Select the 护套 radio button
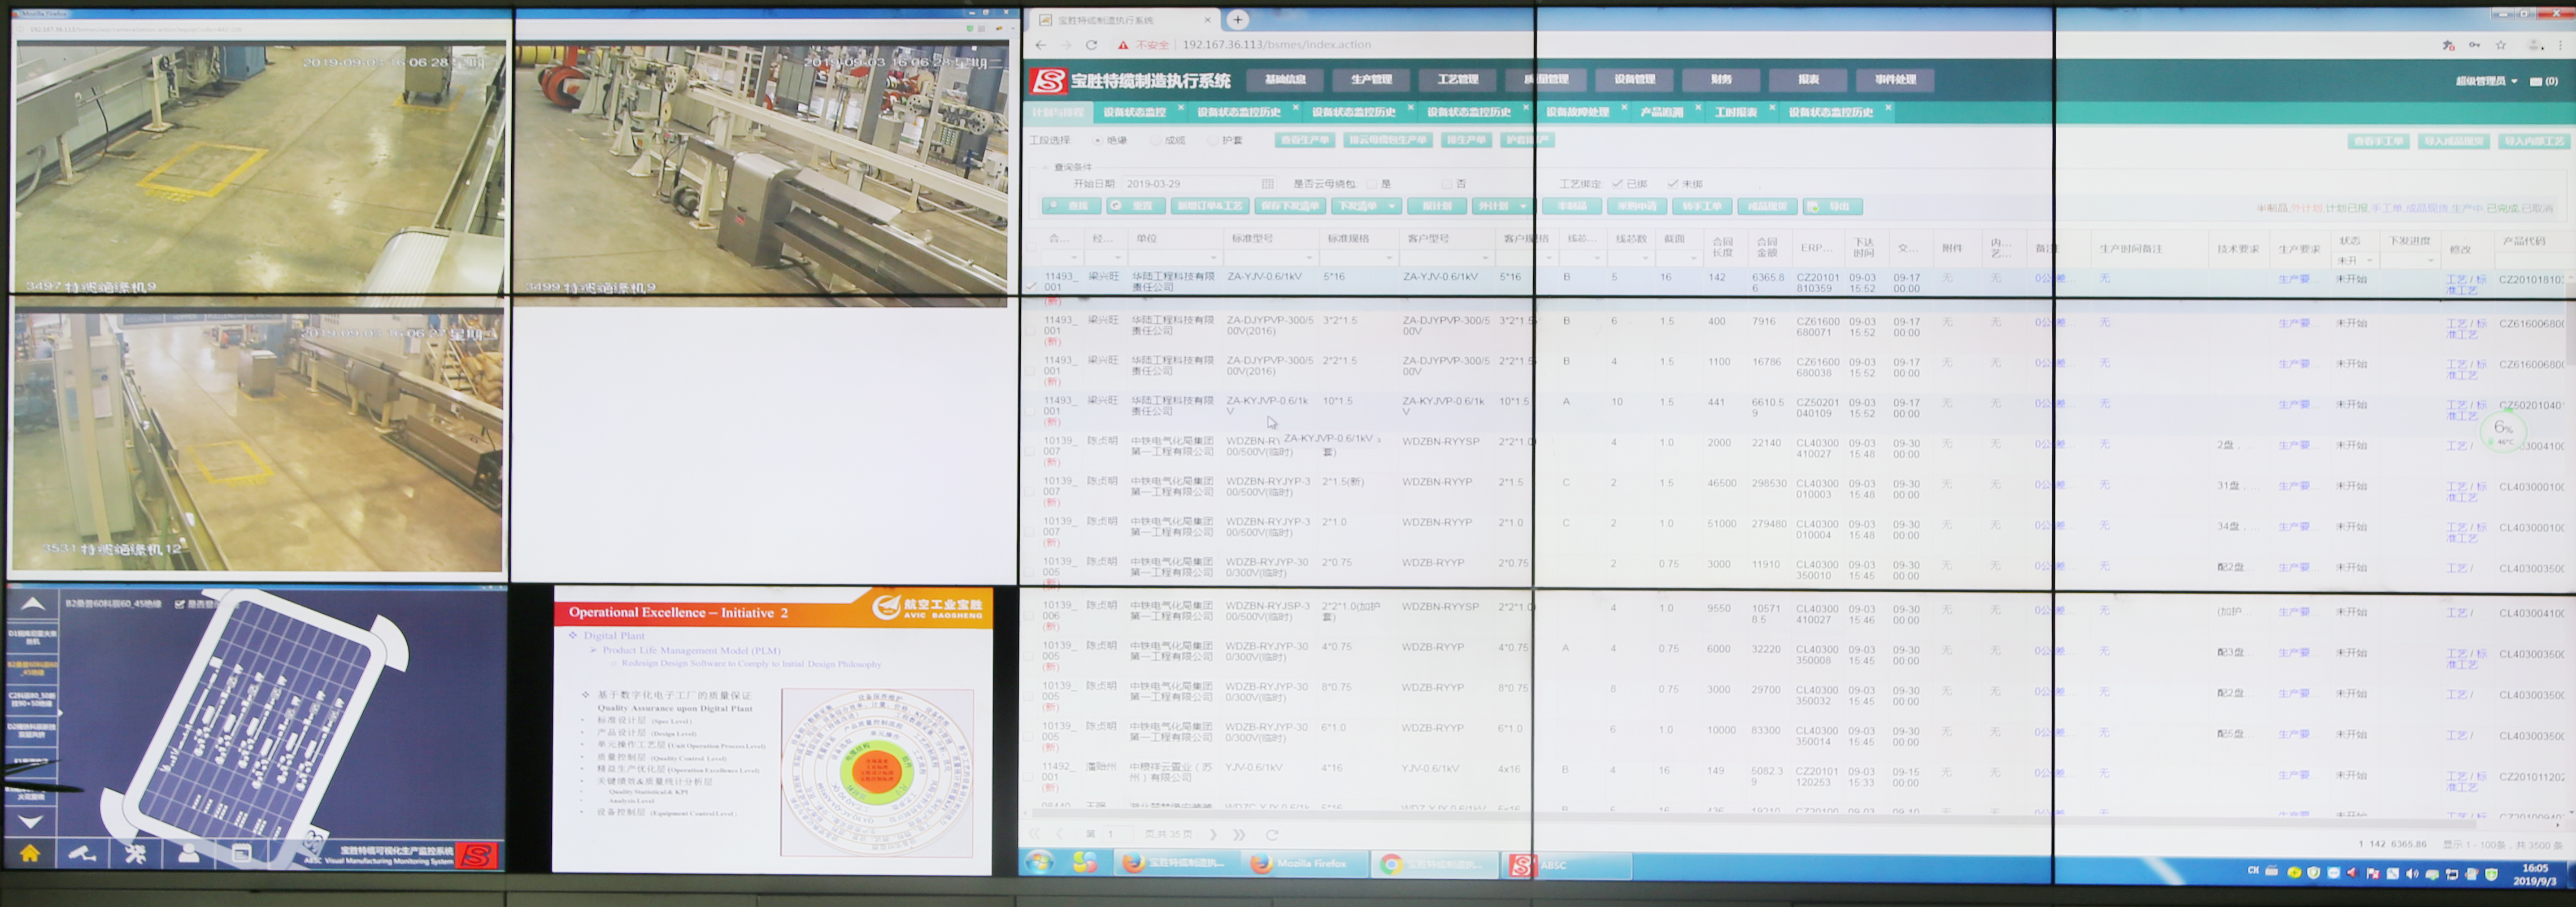The height and width of the screenshot is (907, 2576). 1213,140
